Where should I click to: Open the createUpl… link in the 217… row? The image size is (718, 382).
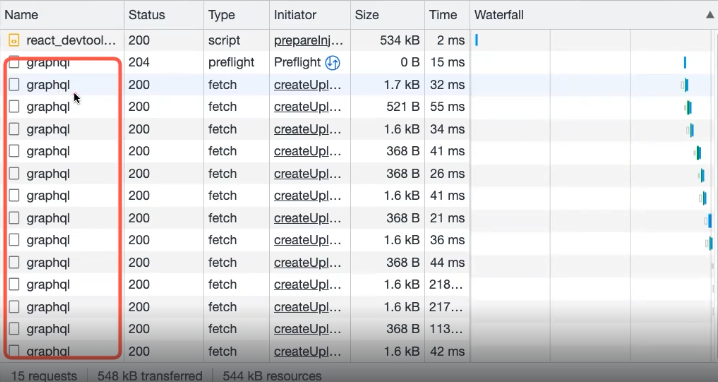pos(308,307)
